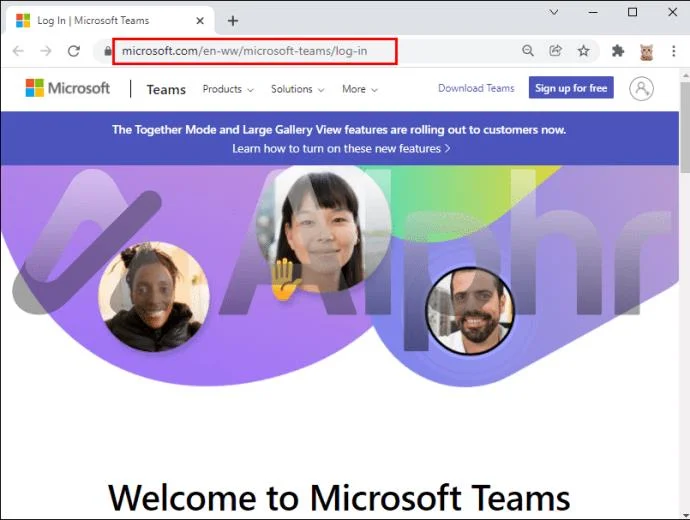This screenshot has width=690, height=520.
Task: Click the address bar URL field
Action: point(255,51)
